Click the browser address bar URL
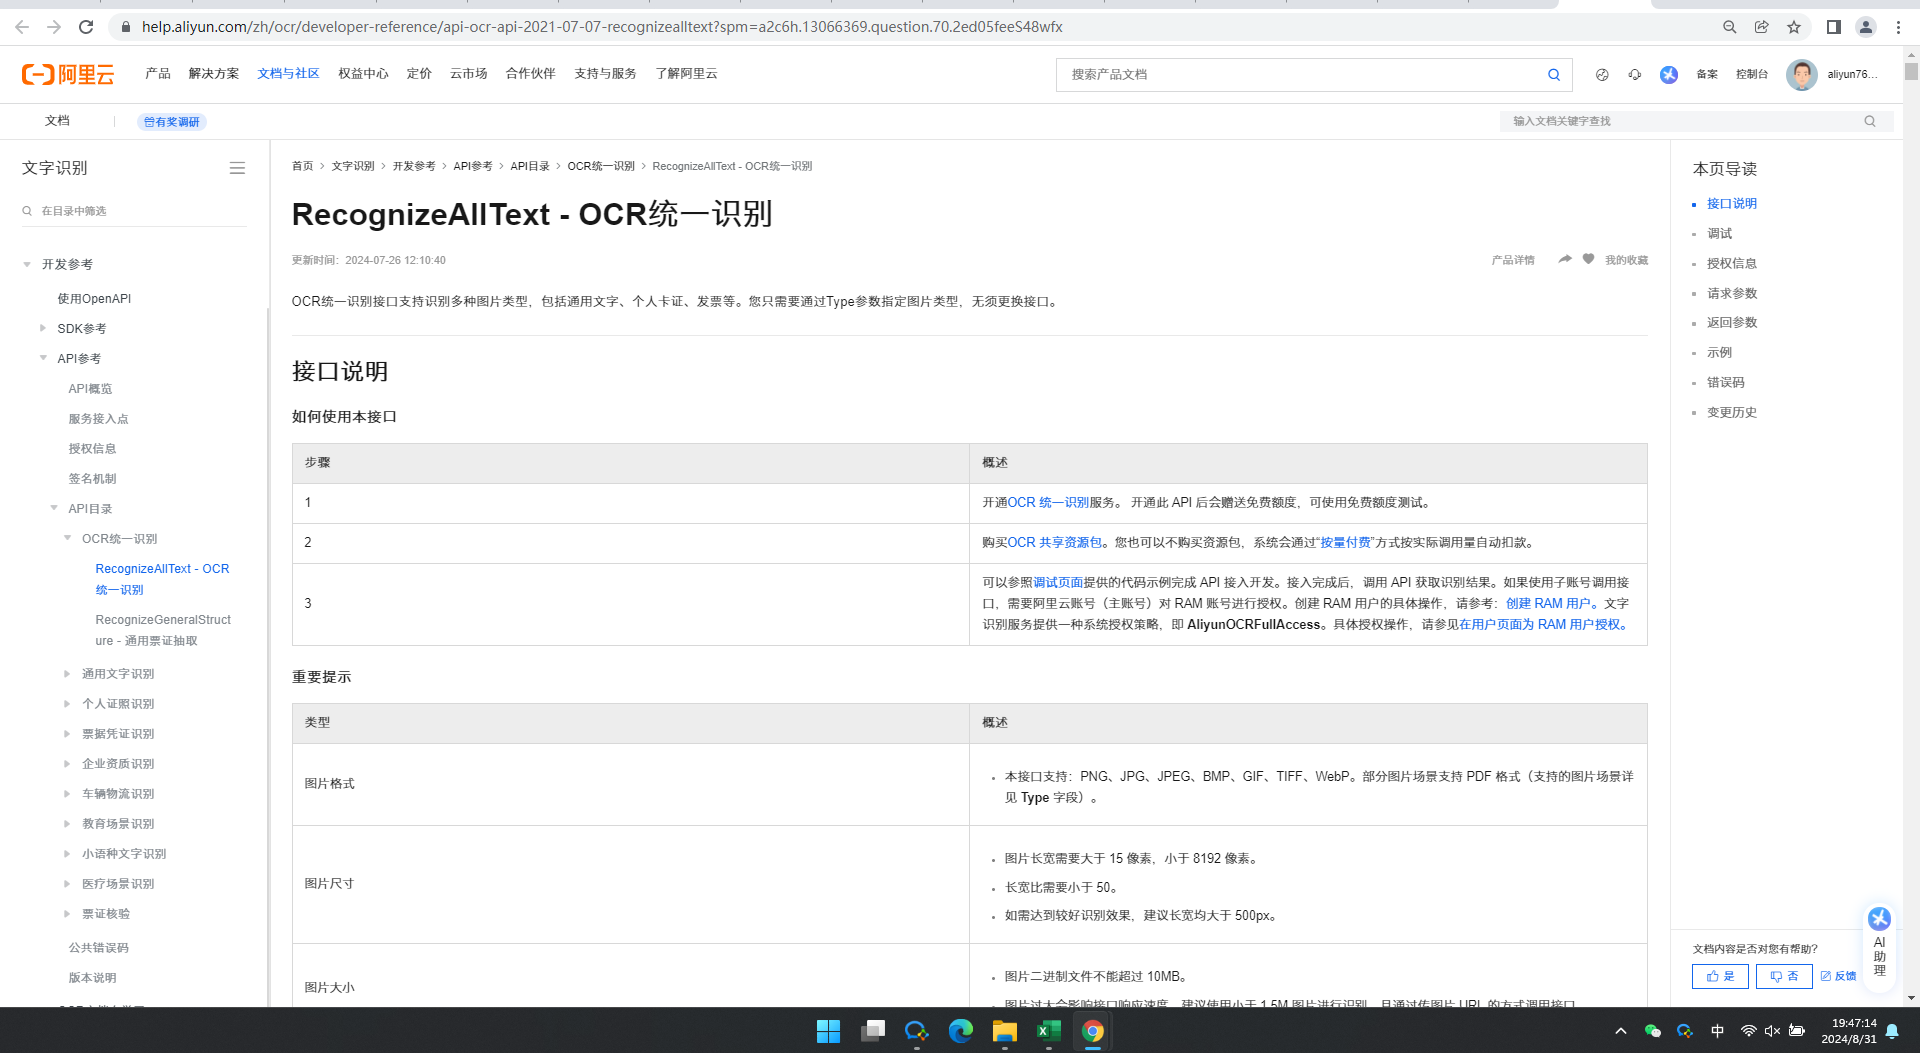The height and width of the screenshot is (1053, 1920). click(601, 27)
